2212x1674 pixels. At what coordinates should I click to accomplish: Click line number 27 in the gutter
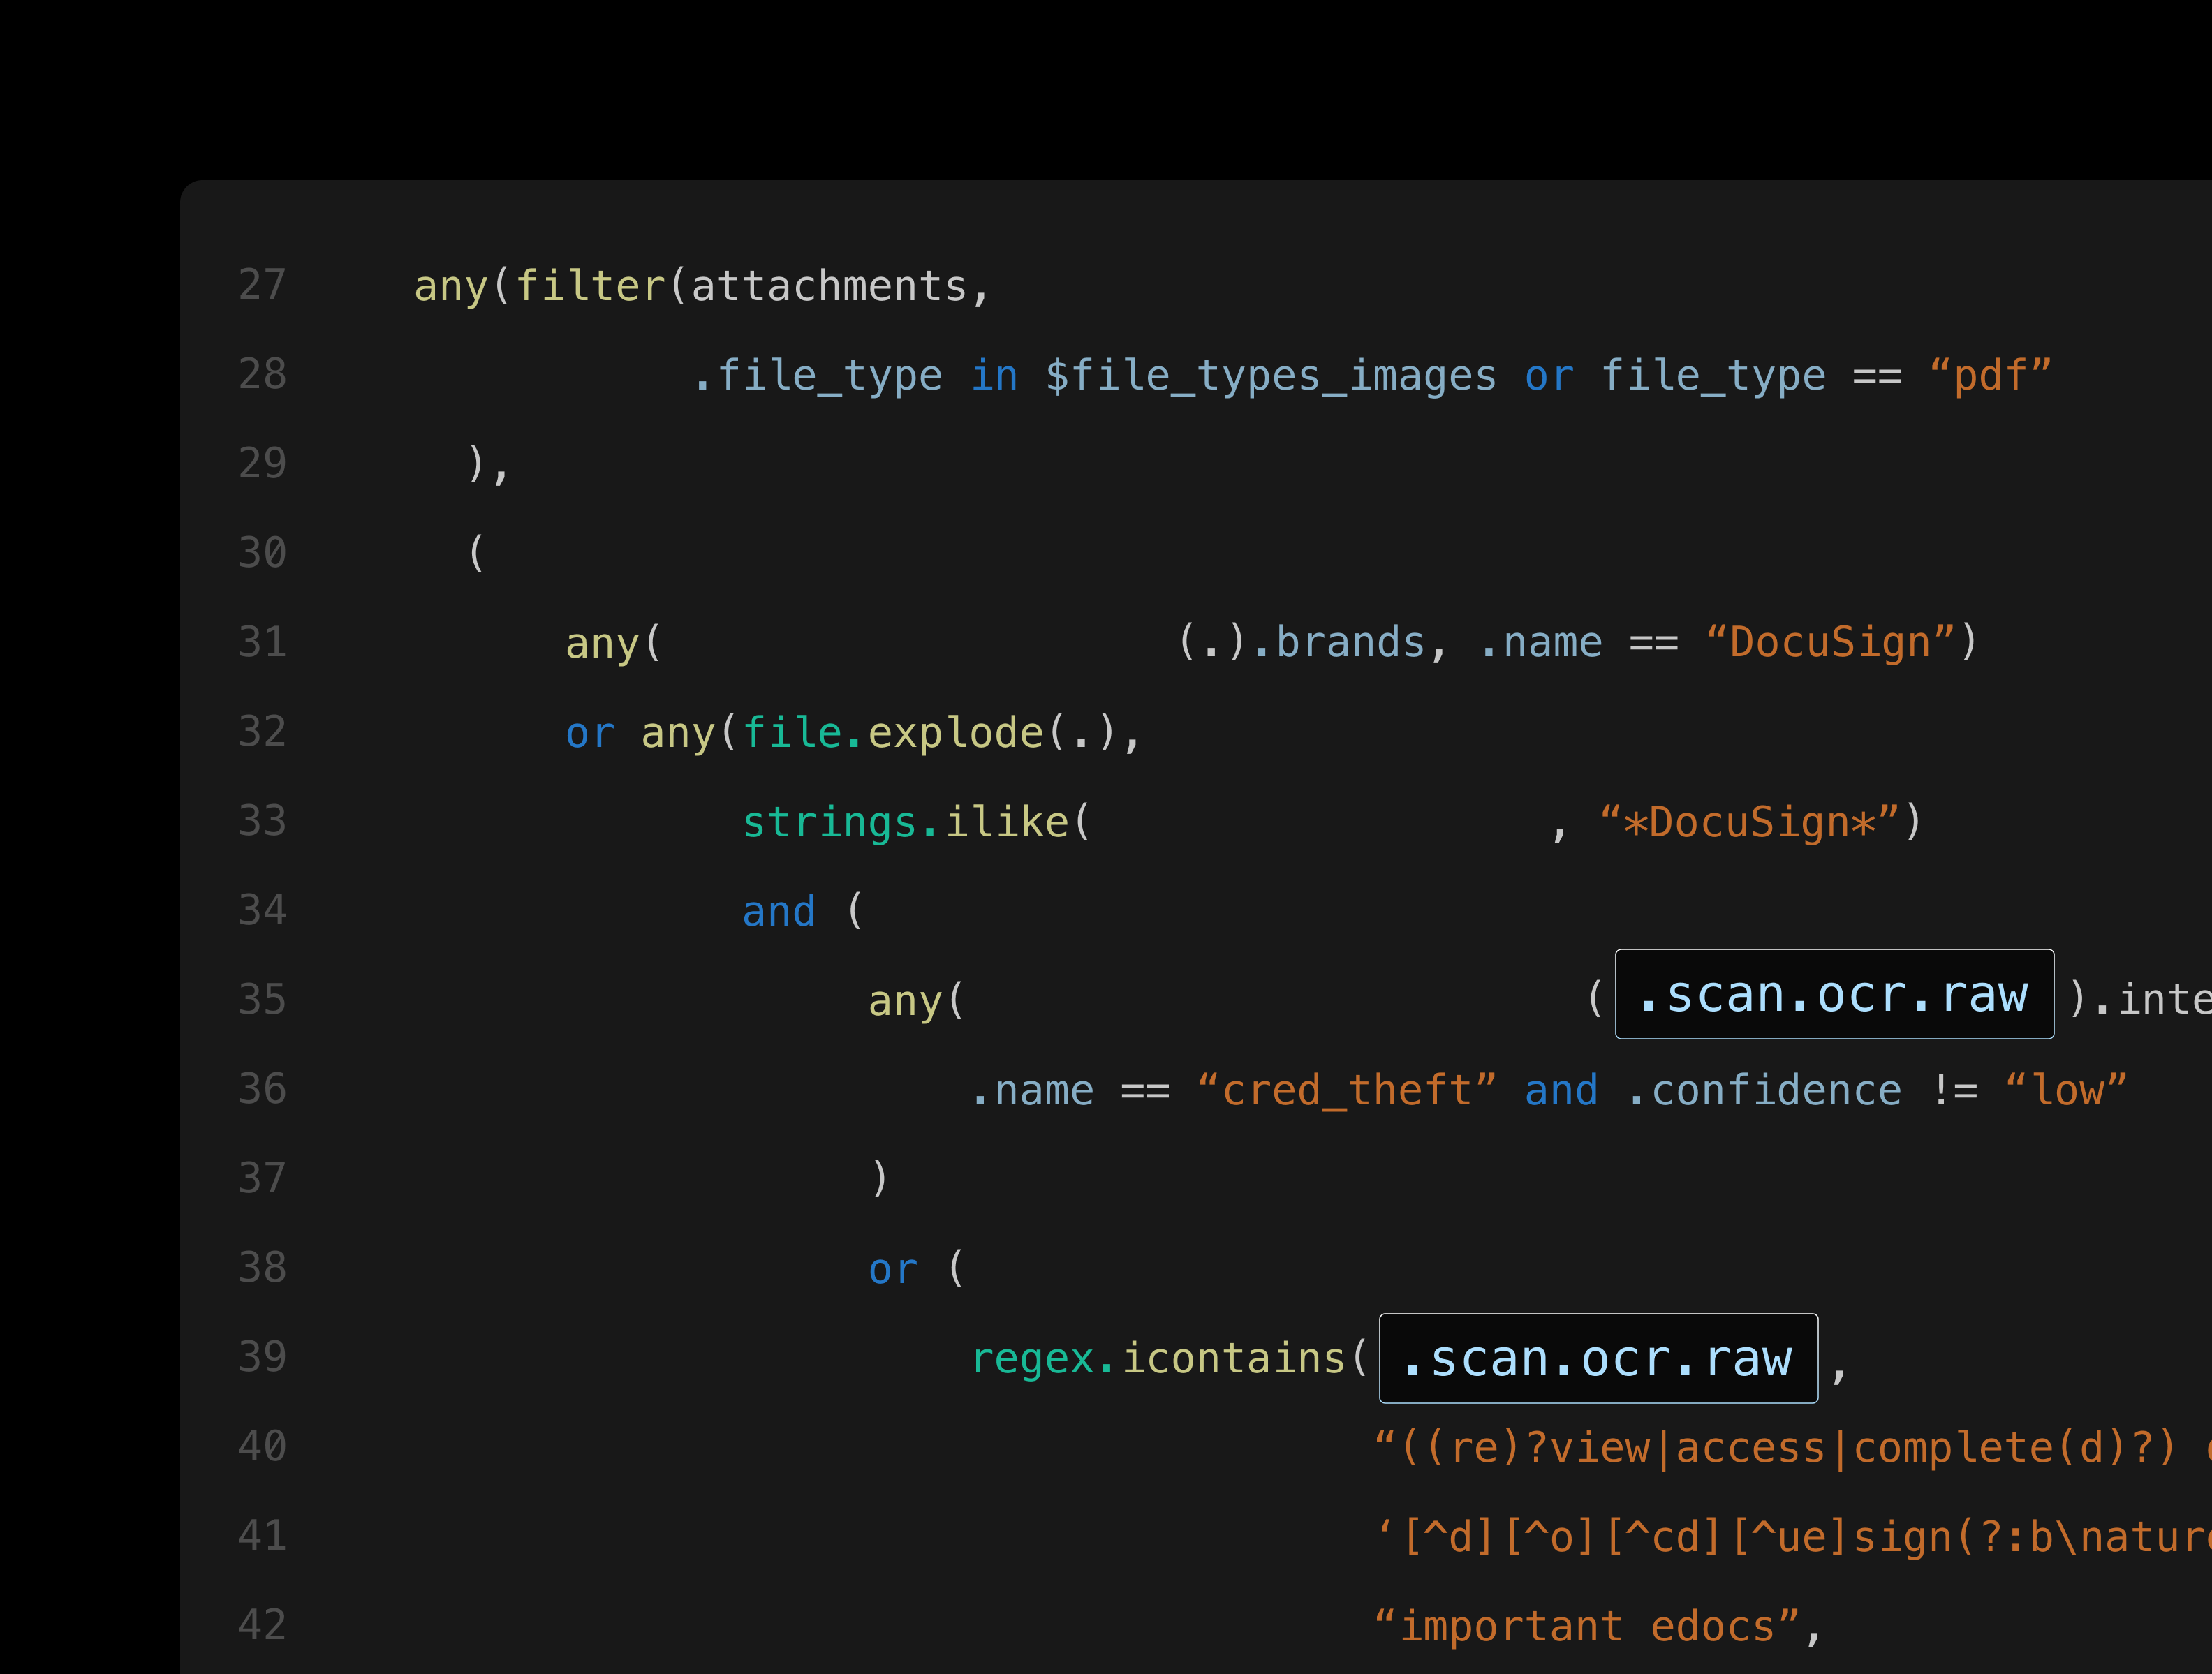point(262,285)
